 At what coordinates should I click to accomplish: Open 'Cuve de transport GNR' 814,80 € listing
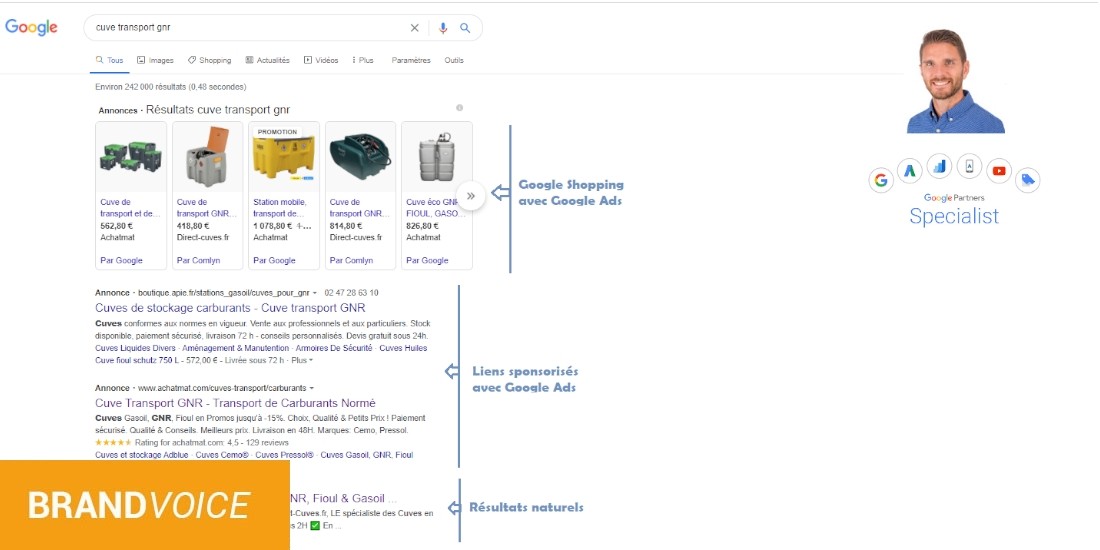[x=360, y=208]
